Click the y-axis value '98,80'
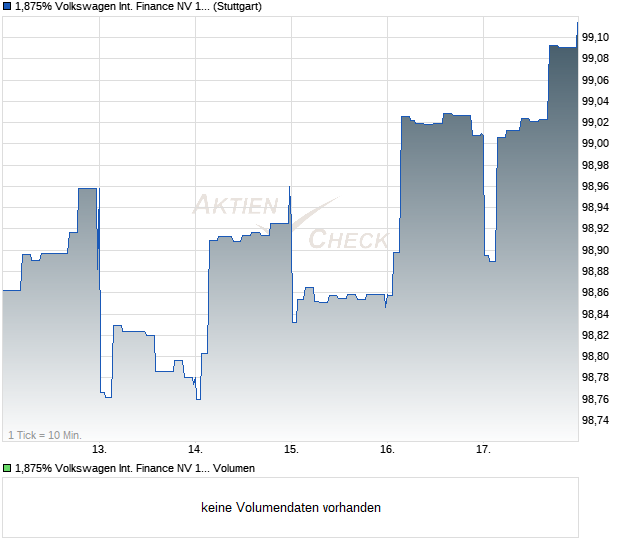This screenshot has height=546, width=620. (595, 356)
